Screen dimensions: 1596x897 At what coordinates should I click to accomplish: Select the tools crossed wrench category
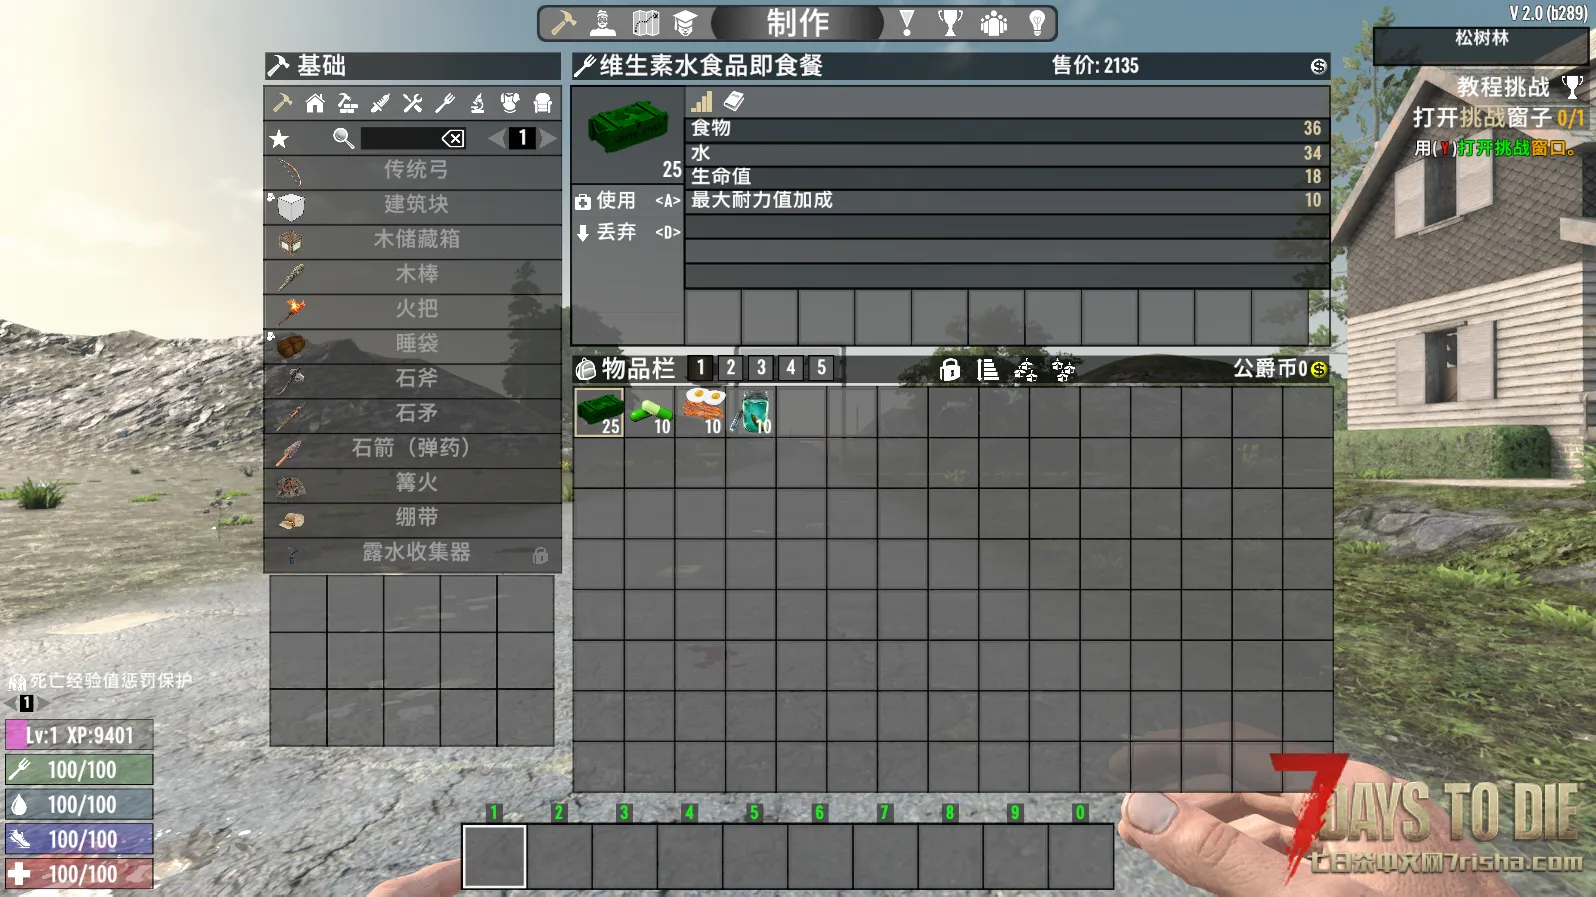pyautogui.click(x=412, y=103)
